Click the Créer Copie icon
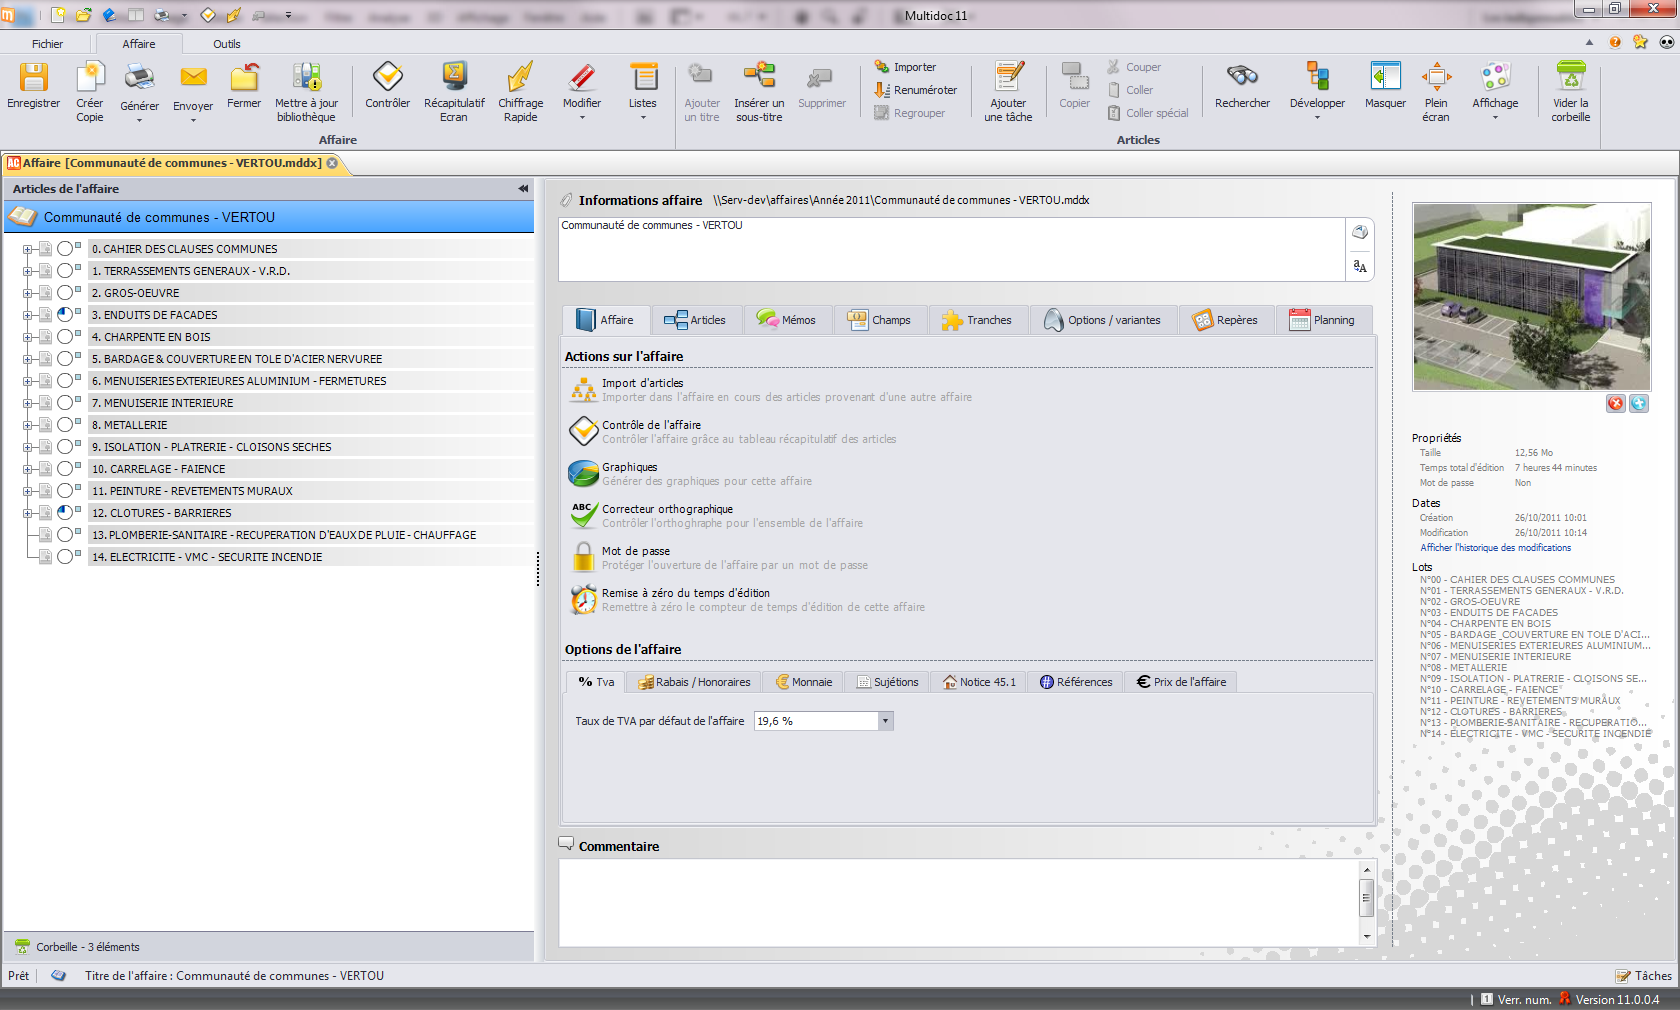 click(x=90, y=77)
